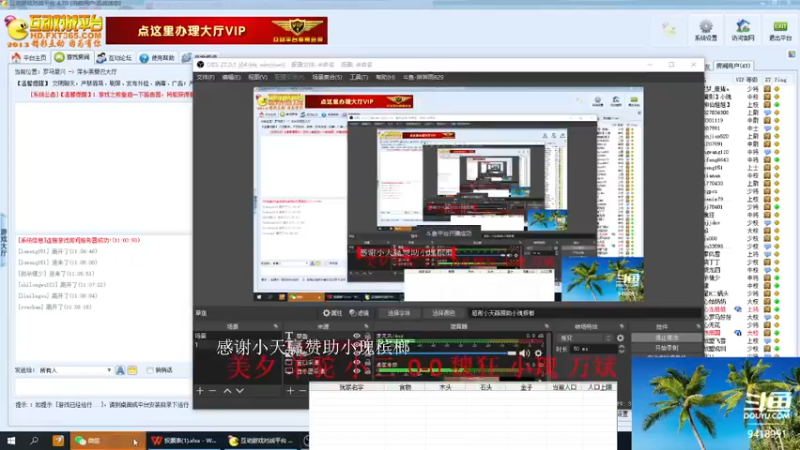Open source properties via gear icon 属性

click(332, 313)
